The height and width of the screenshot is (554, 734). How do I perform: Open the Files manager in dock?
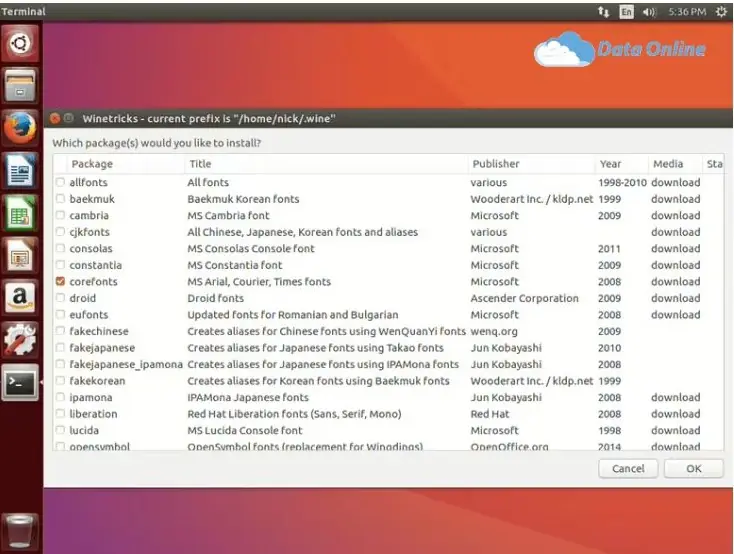(20, 86)
